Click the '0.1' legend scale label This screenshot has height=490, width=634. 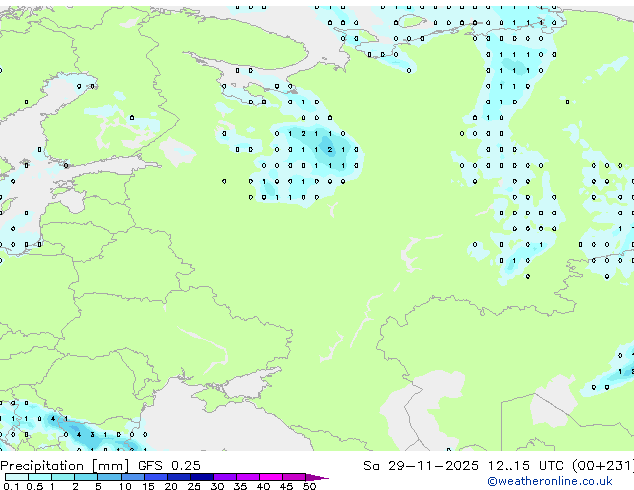coord(11,486)
